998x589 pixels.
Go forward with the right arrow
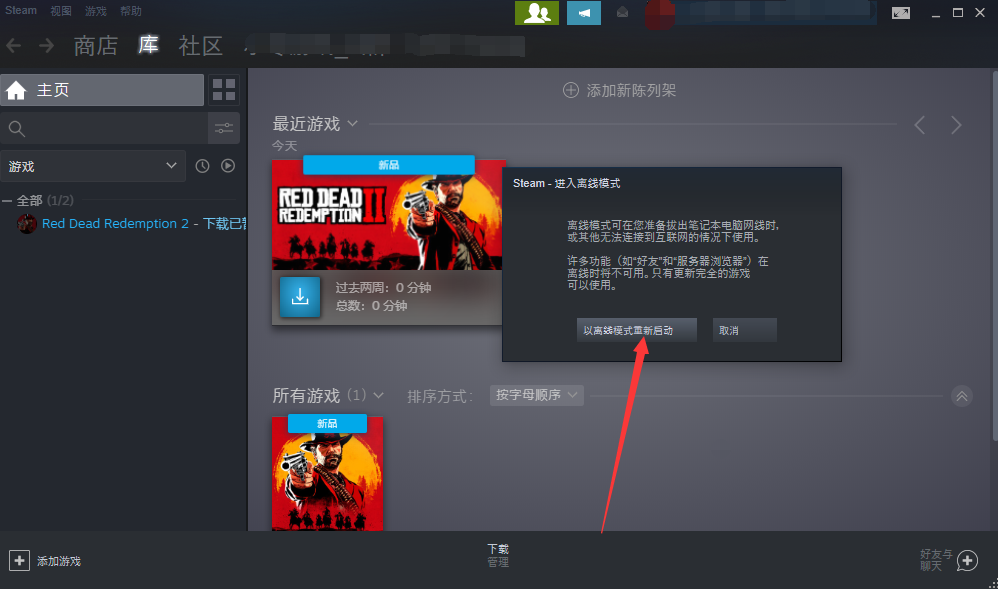(x=46, y=46)
